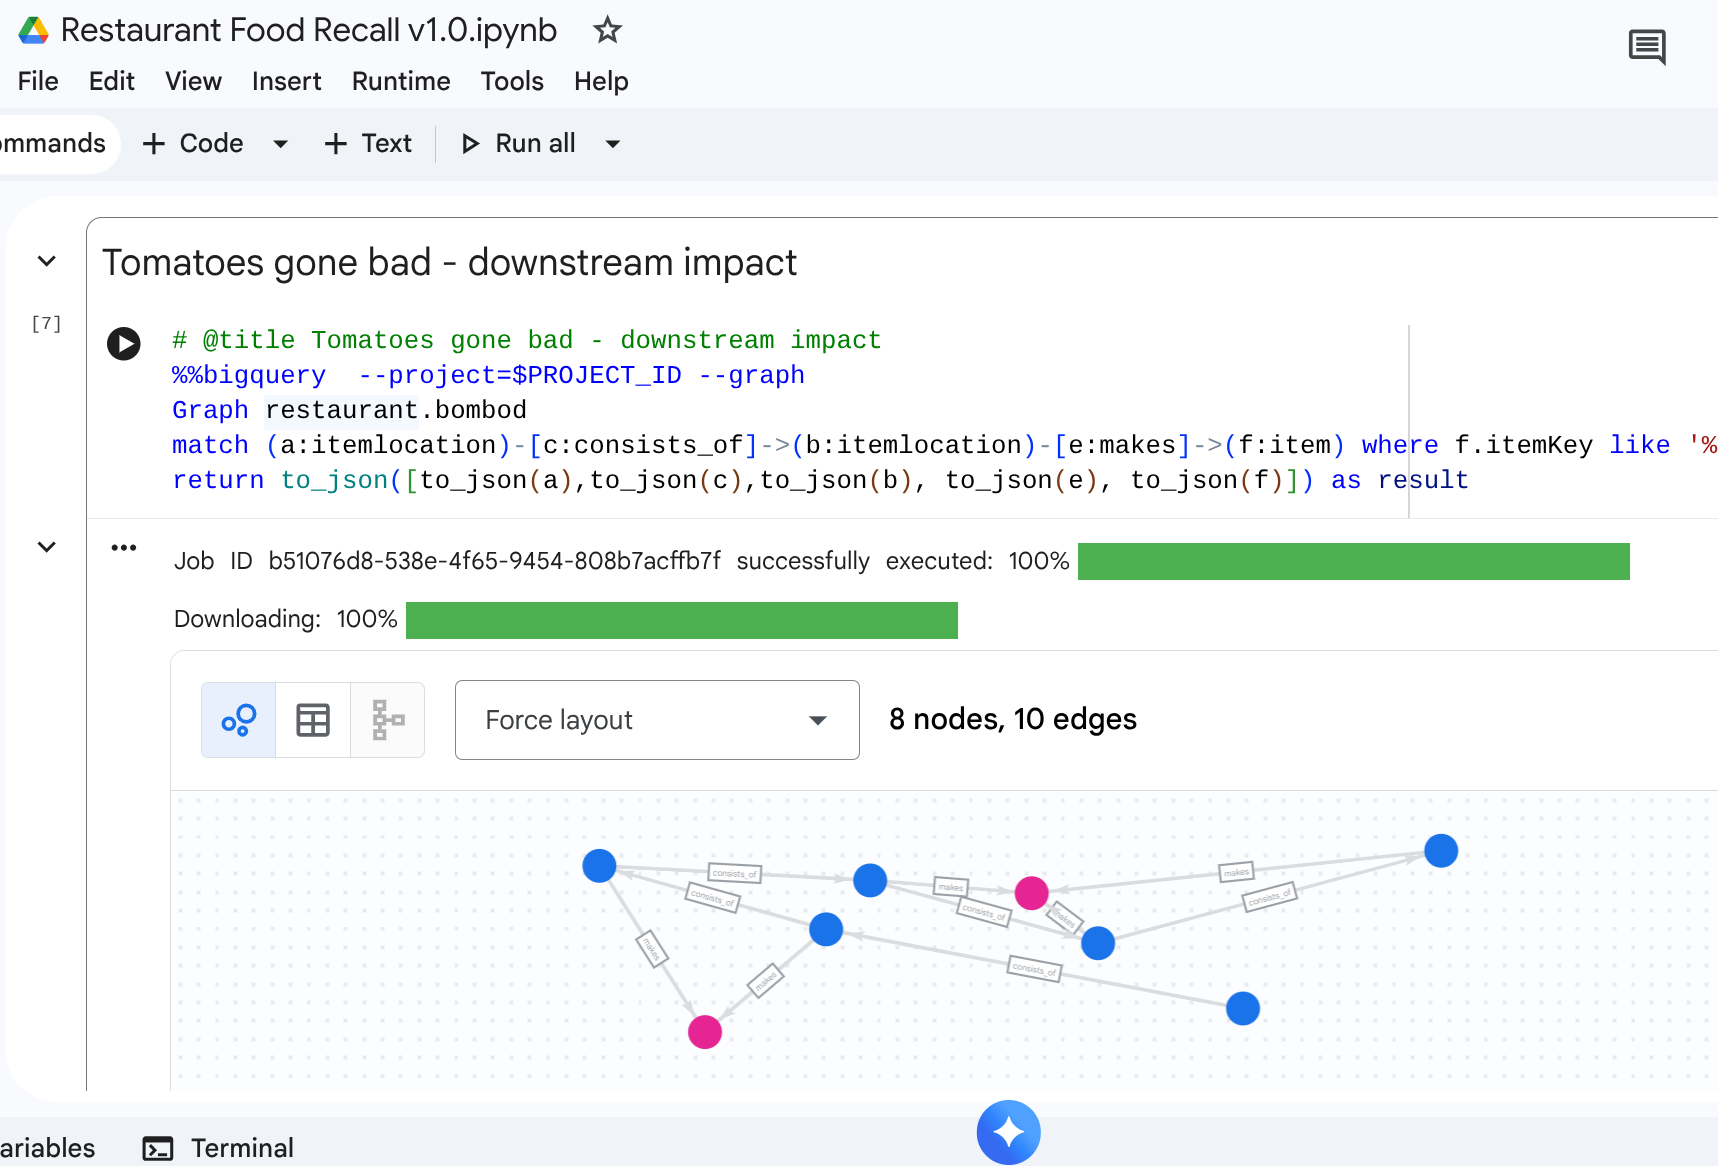The width and height of the screenshot is (1718, 1166).
Task: Collapse the Tomatoes gone bad section
Action: pos(46,262)
